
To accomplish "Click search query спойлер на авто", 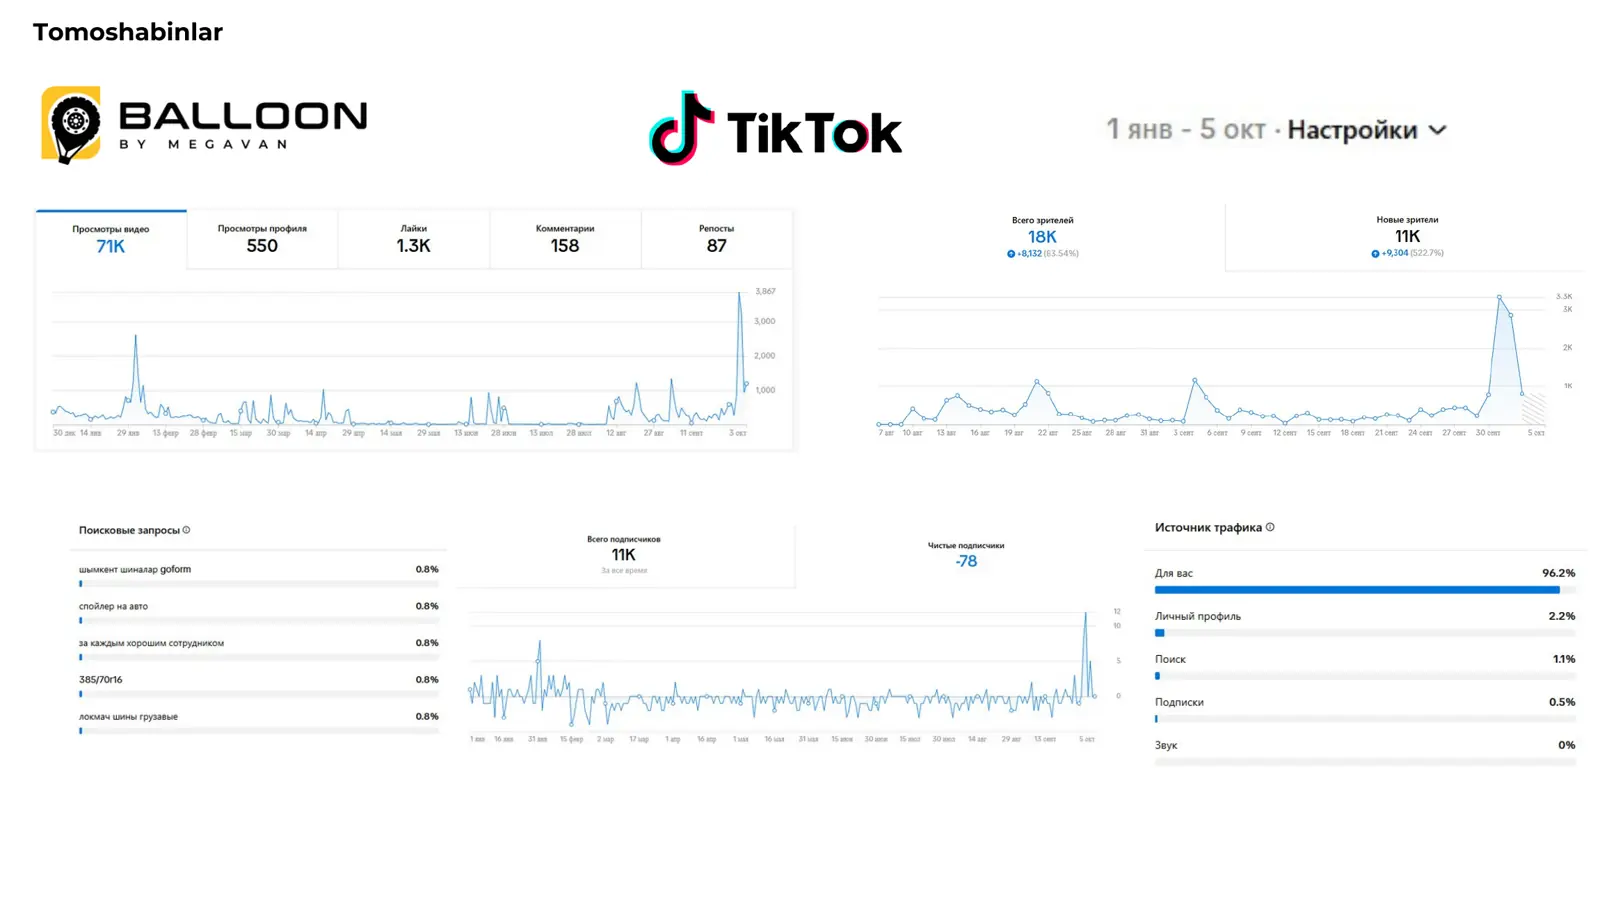I will (x=113, y=606).
